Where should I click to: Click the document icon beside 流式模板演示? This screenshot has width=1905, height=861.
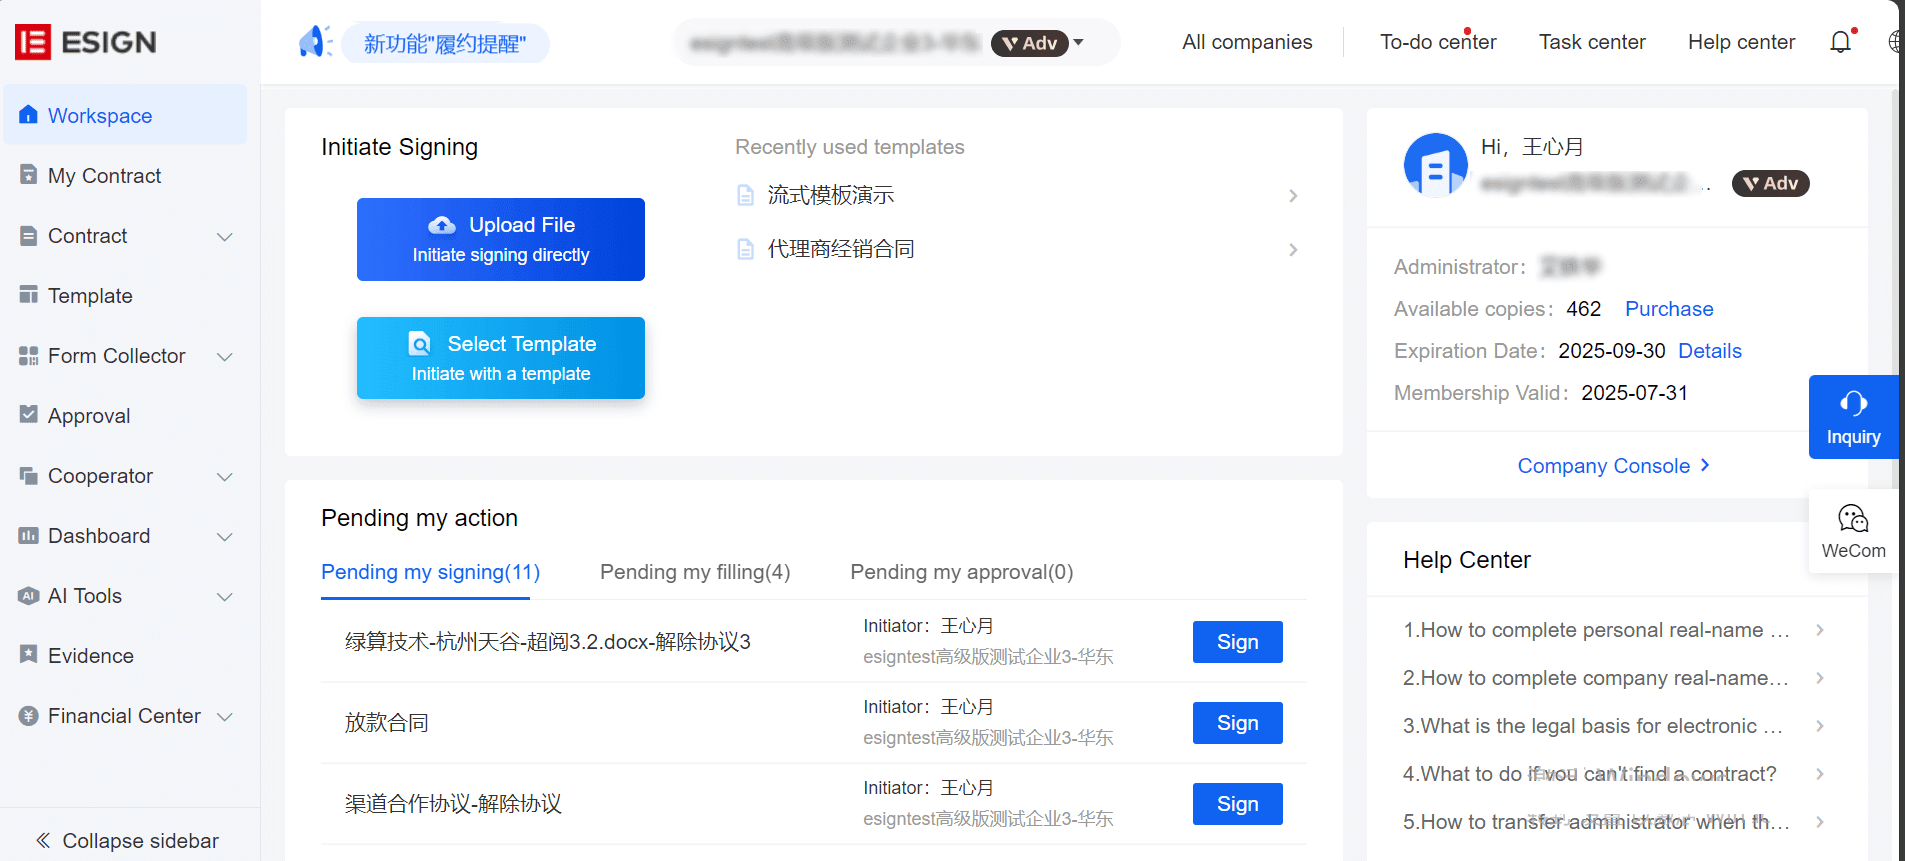pos(745,195)
